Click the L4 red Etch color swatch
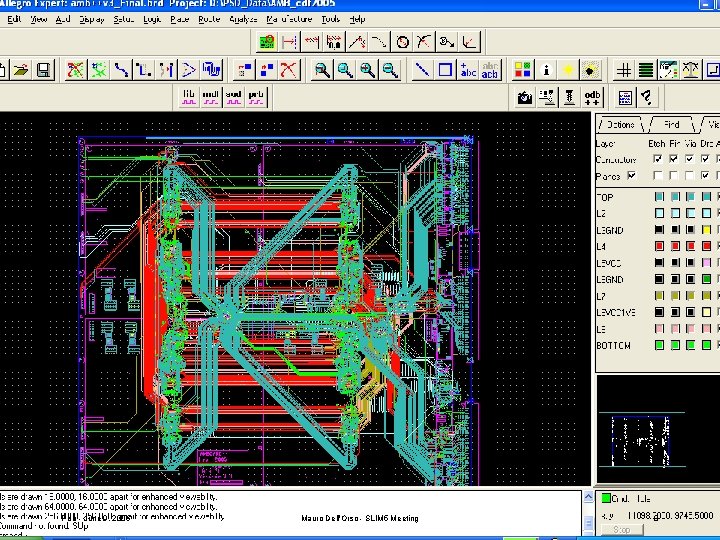The image size is (720, 540). [659, 246]
